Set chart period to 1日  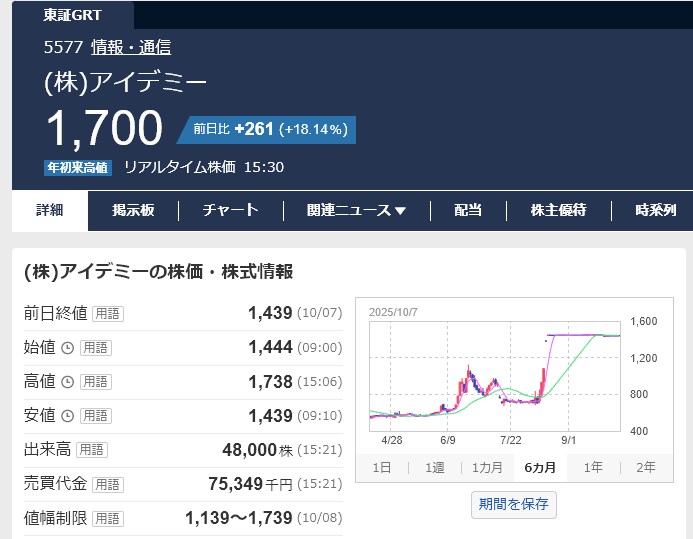[x=382, y=467]
